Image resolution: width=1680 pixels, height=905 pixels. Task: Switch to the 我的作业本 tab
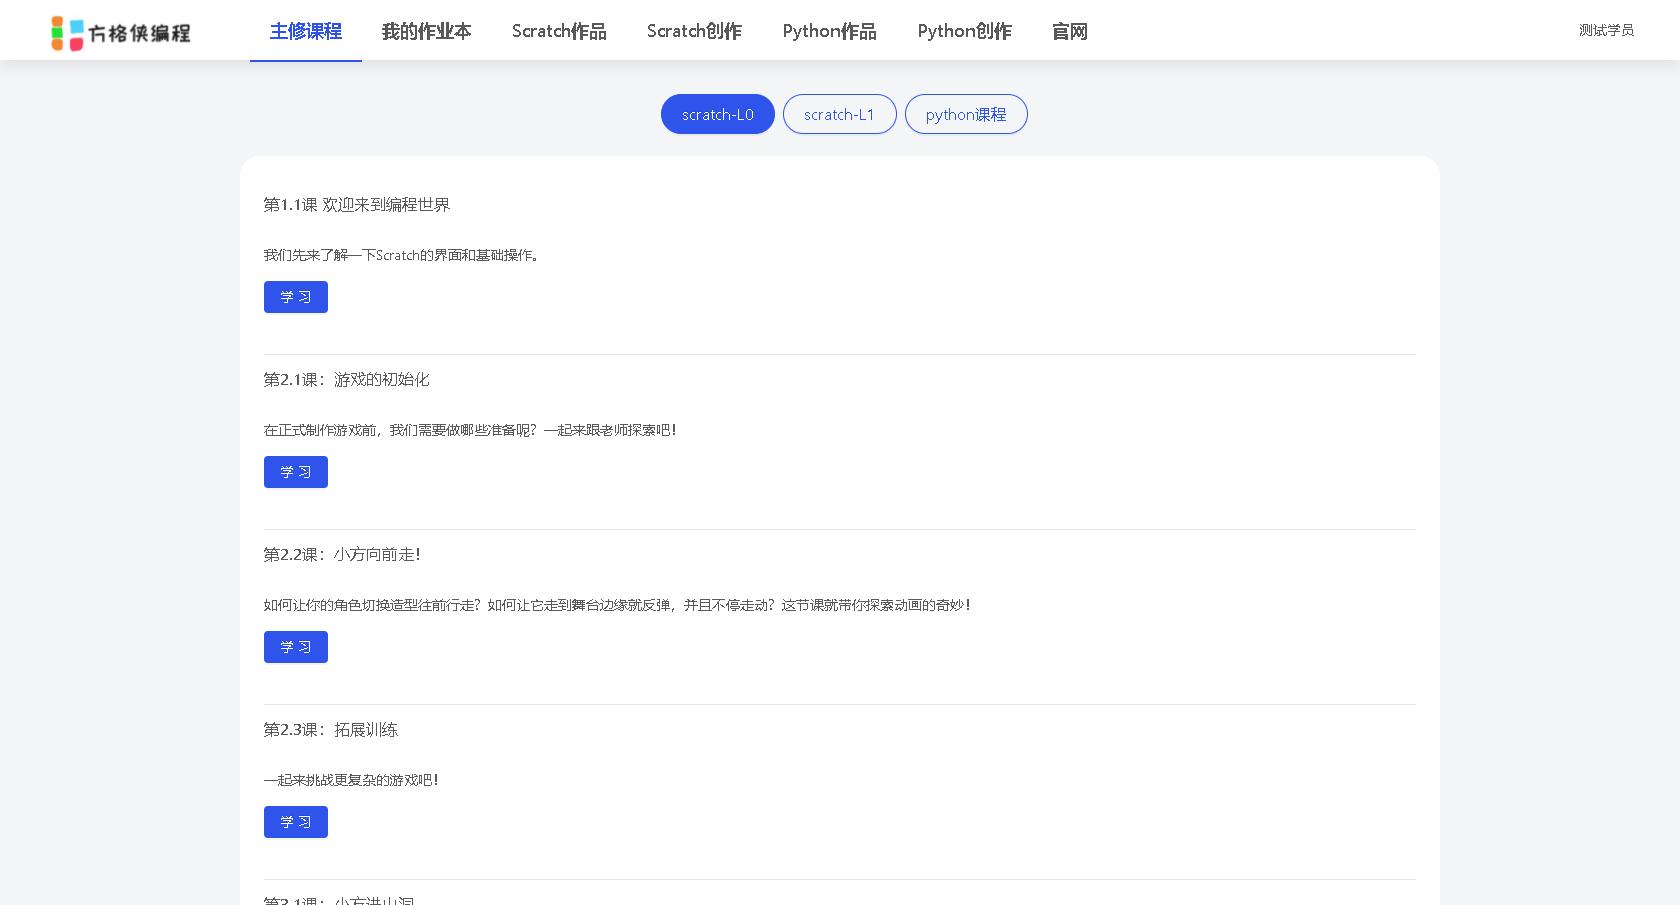pyautogui.click(x=426, y=31)
